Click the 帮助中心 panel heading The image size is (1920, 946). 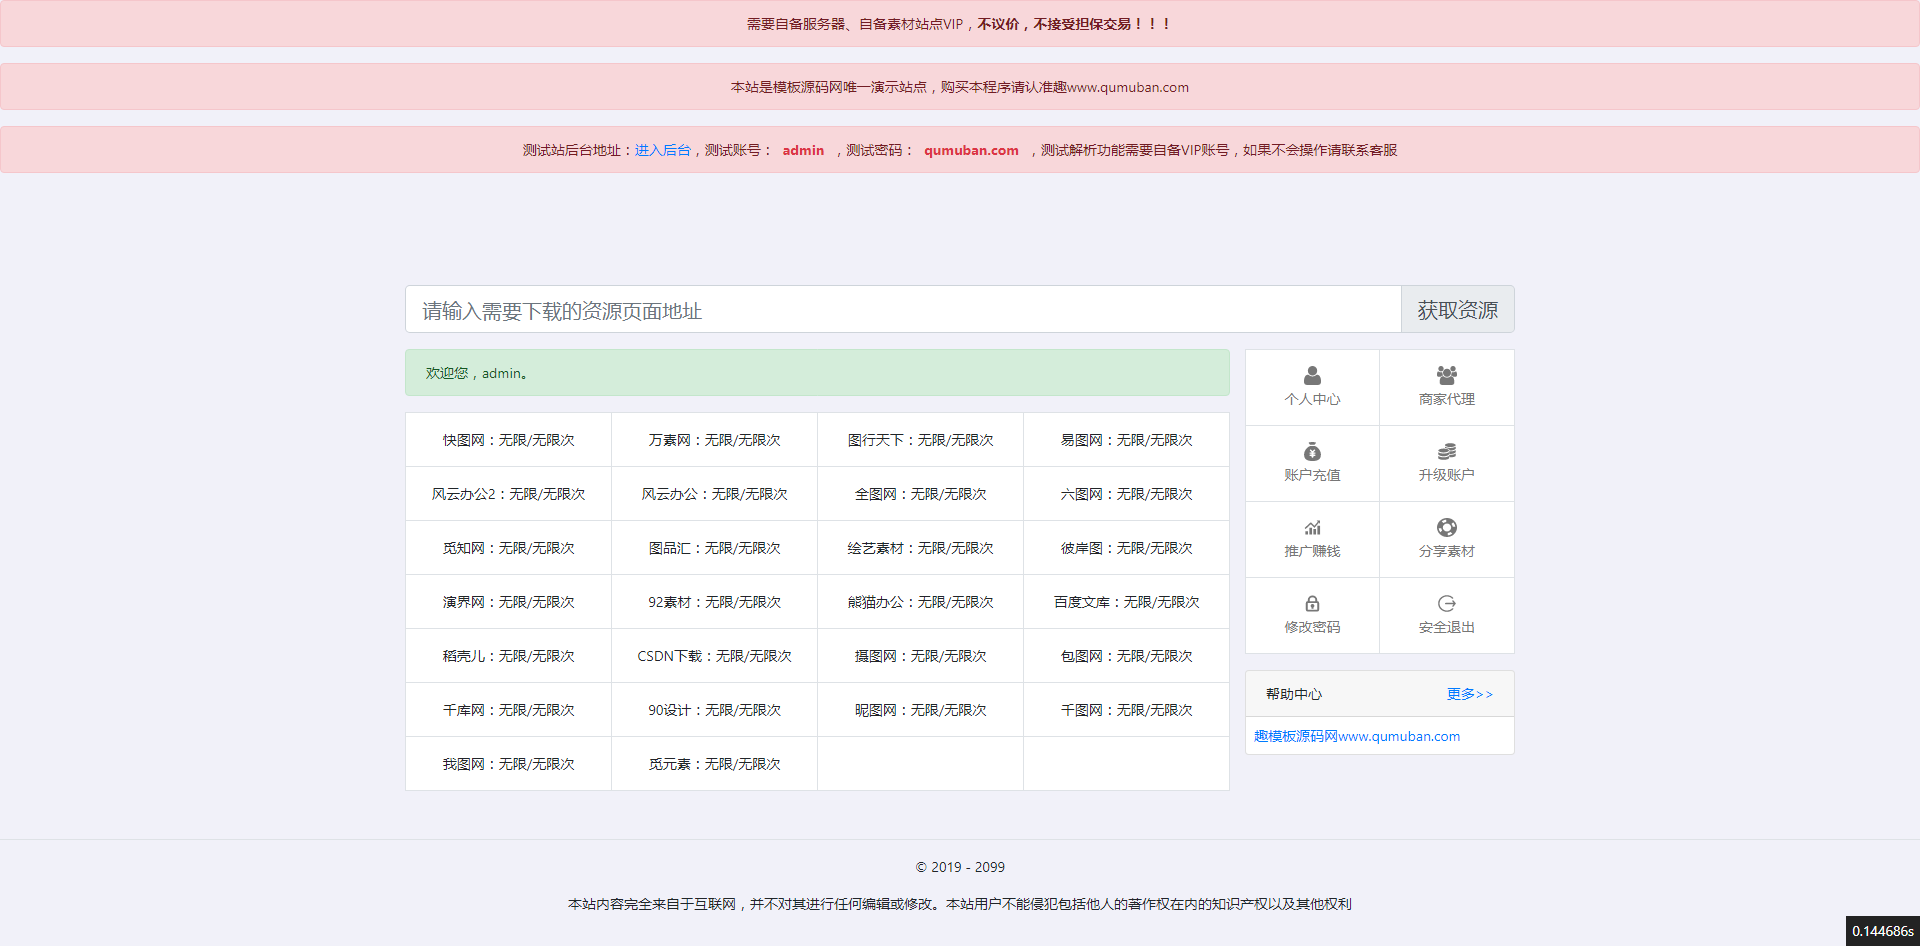click(x=1294, y=694)
